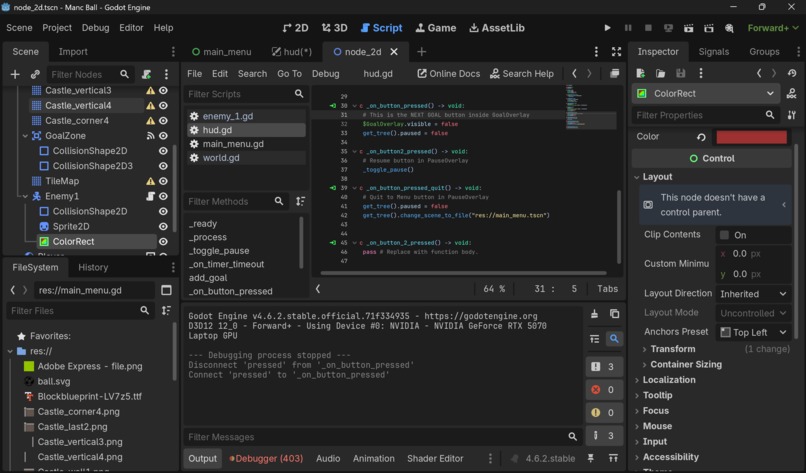The width and height of the screenshot is (806, 473).
Task: Float the script editor window icon
Action: pos(614,74)
